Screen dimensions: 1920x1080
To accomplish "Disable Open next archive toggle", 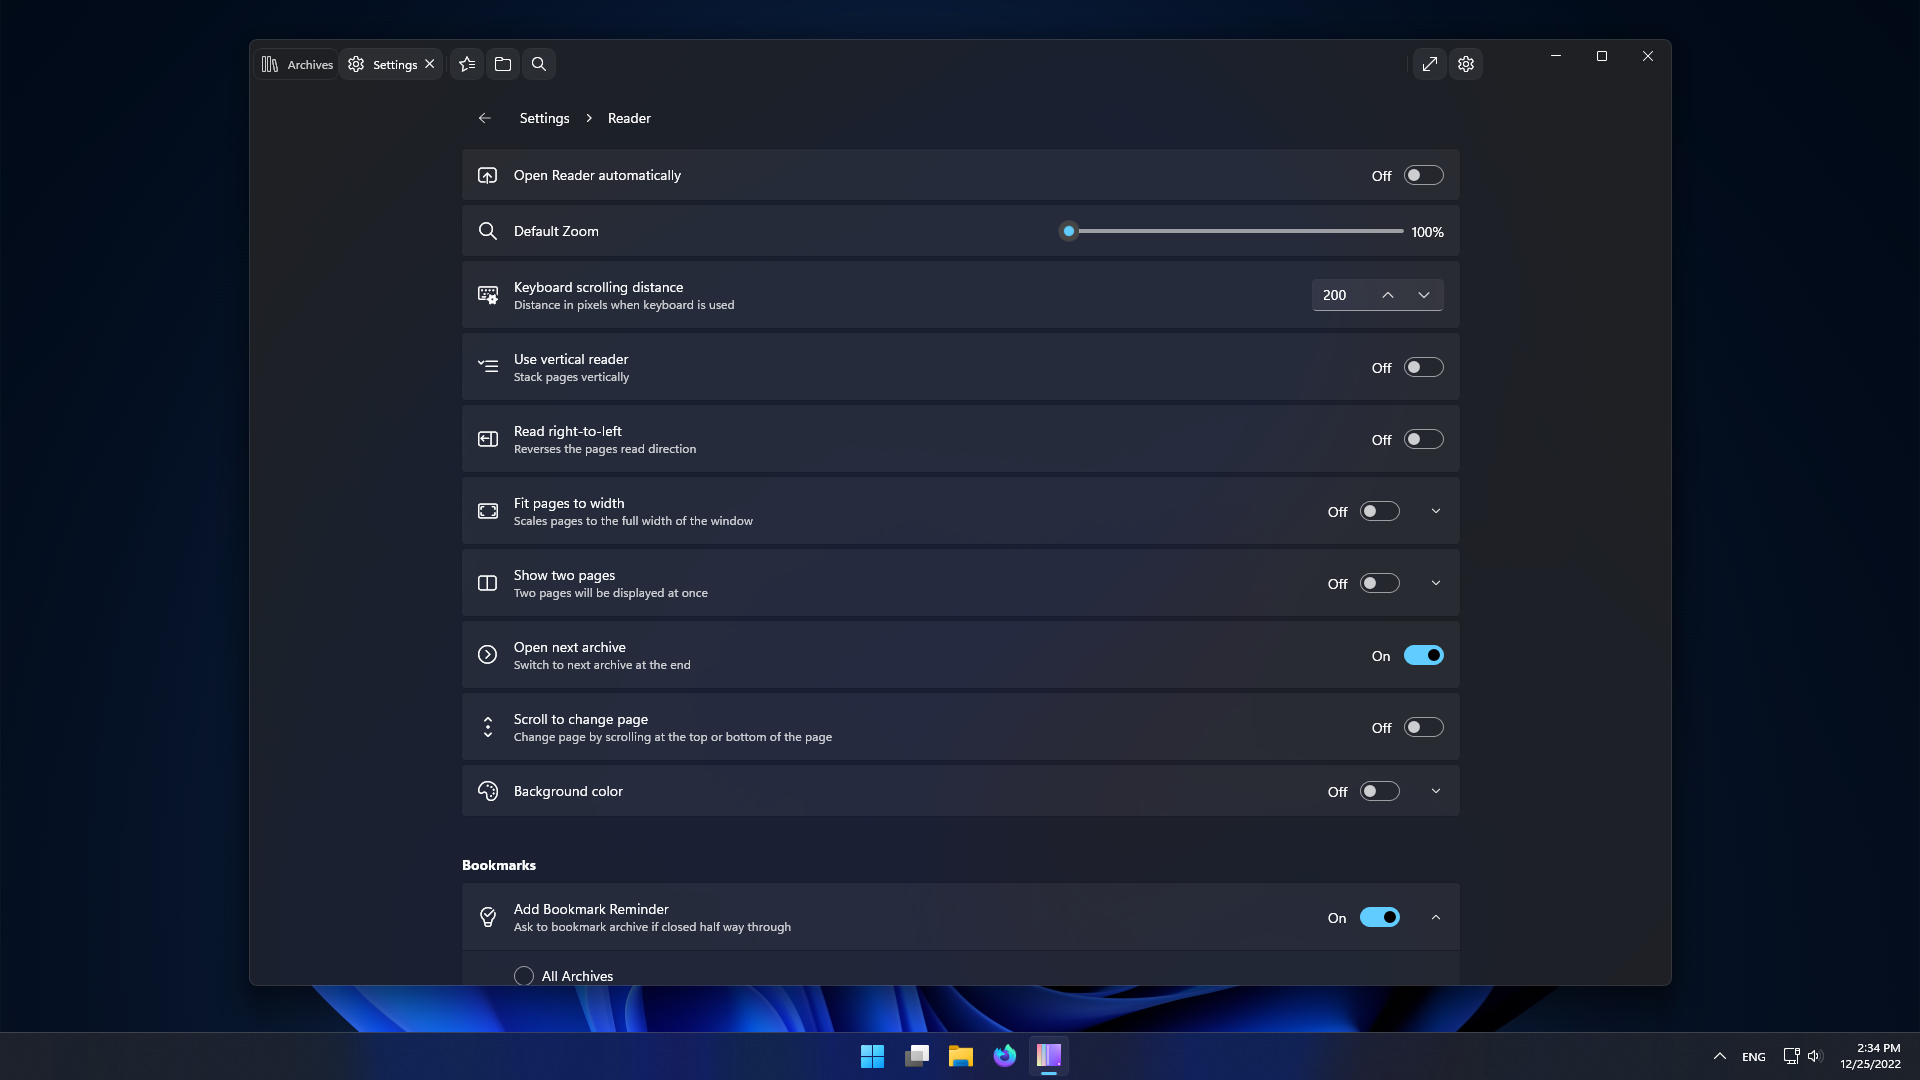I will coord(1423,655).
